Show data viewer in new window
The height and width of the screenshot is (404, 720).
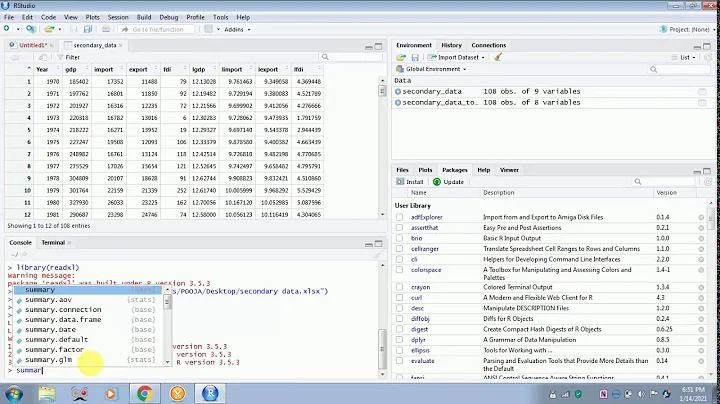point(43,57)
